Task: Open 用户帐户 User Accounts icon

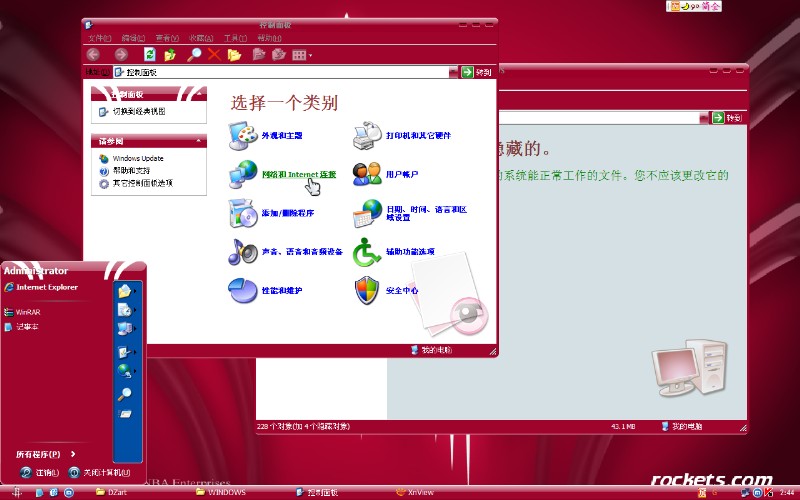Action: tap(367, 174)
